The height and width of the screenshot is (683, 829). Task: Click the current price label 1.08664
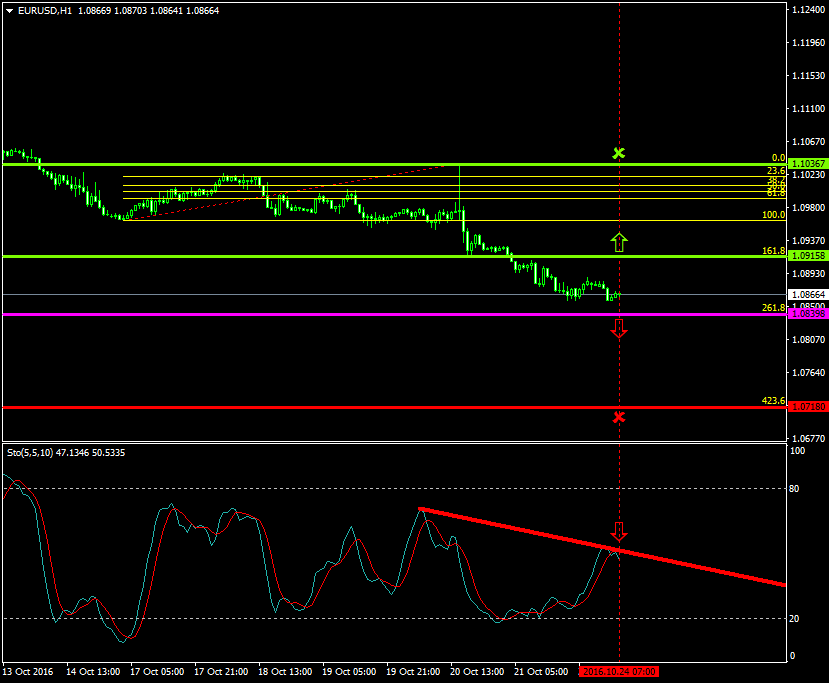(x=806, y=295)
